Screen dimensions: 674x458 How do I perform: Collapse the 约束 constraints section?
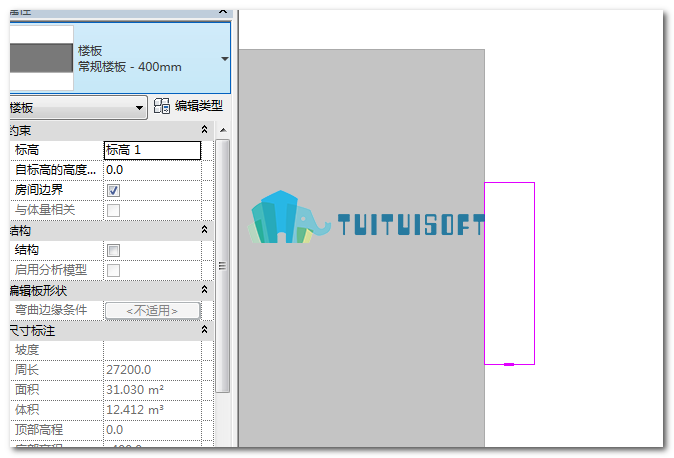[x=205, y=129]
